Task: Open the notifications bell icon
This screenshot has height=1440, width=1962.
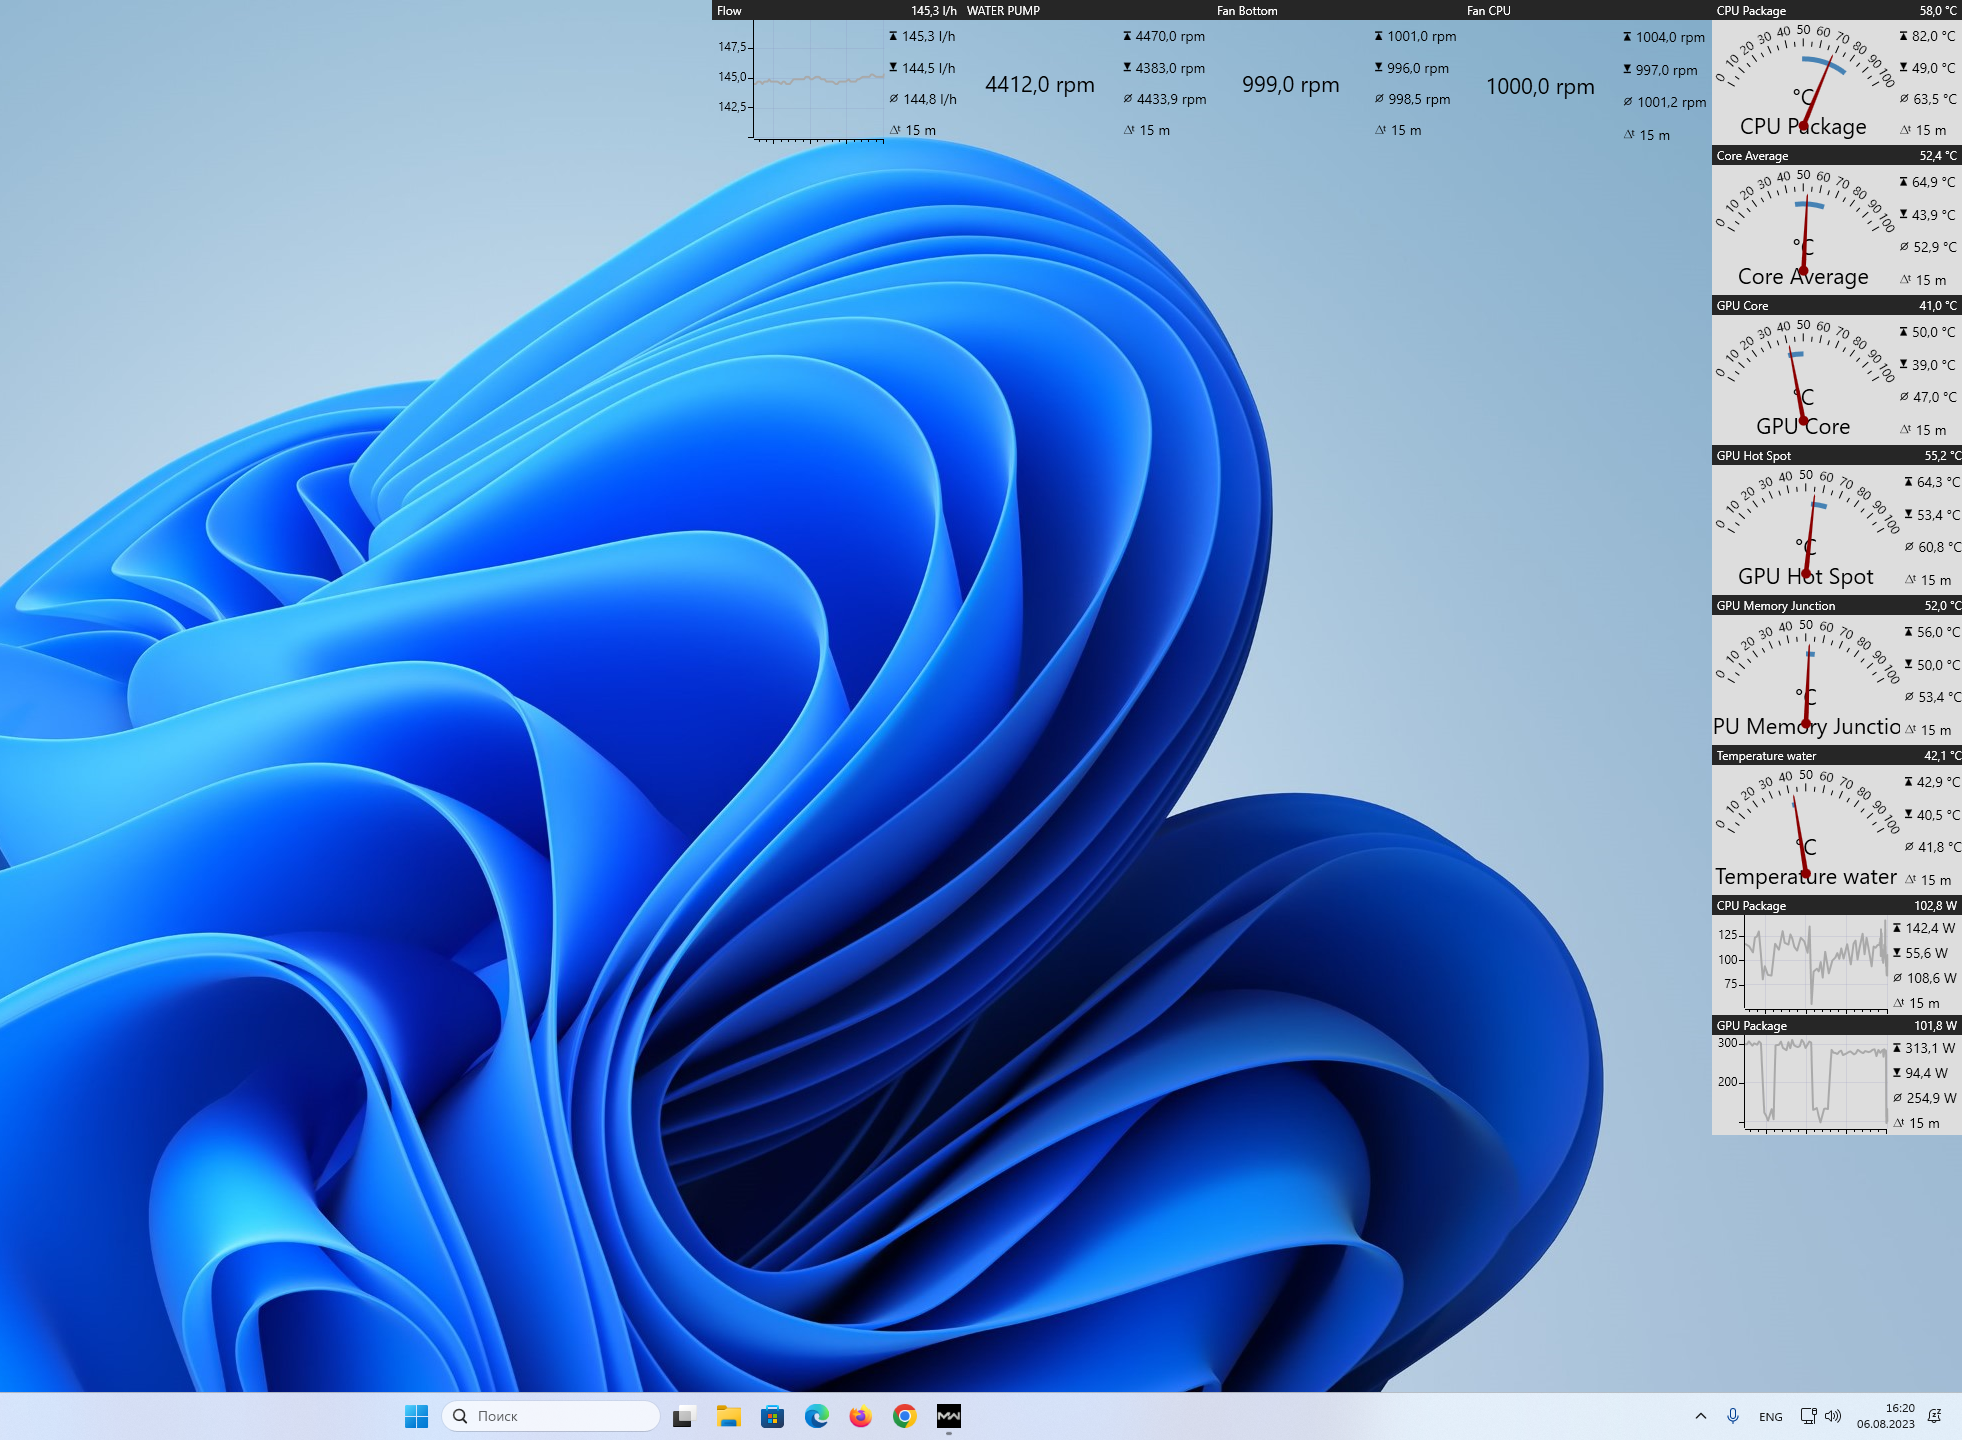Action: [1934, 1416]
